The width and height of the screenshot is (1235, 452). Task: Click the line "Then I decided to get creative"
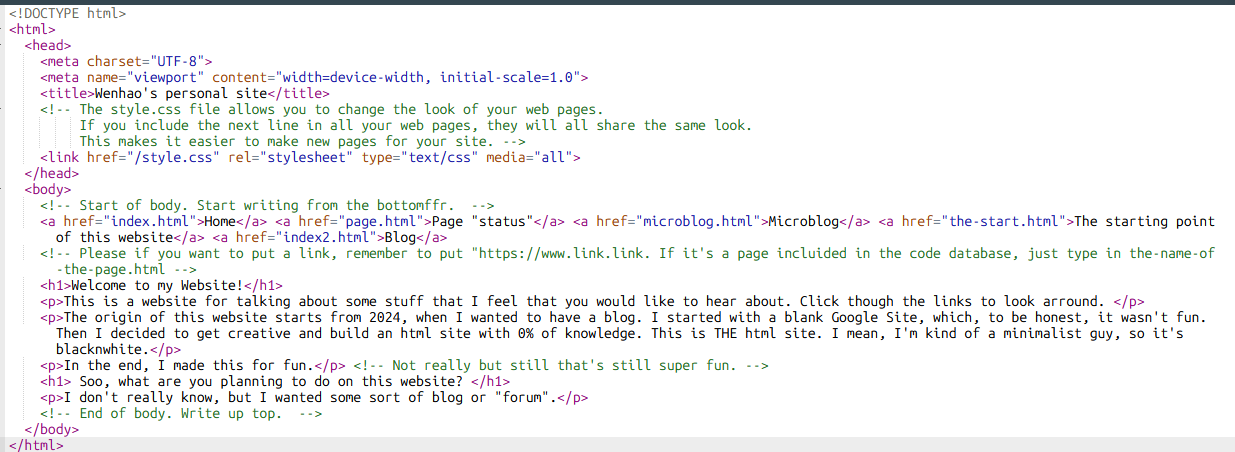point(620,333)
